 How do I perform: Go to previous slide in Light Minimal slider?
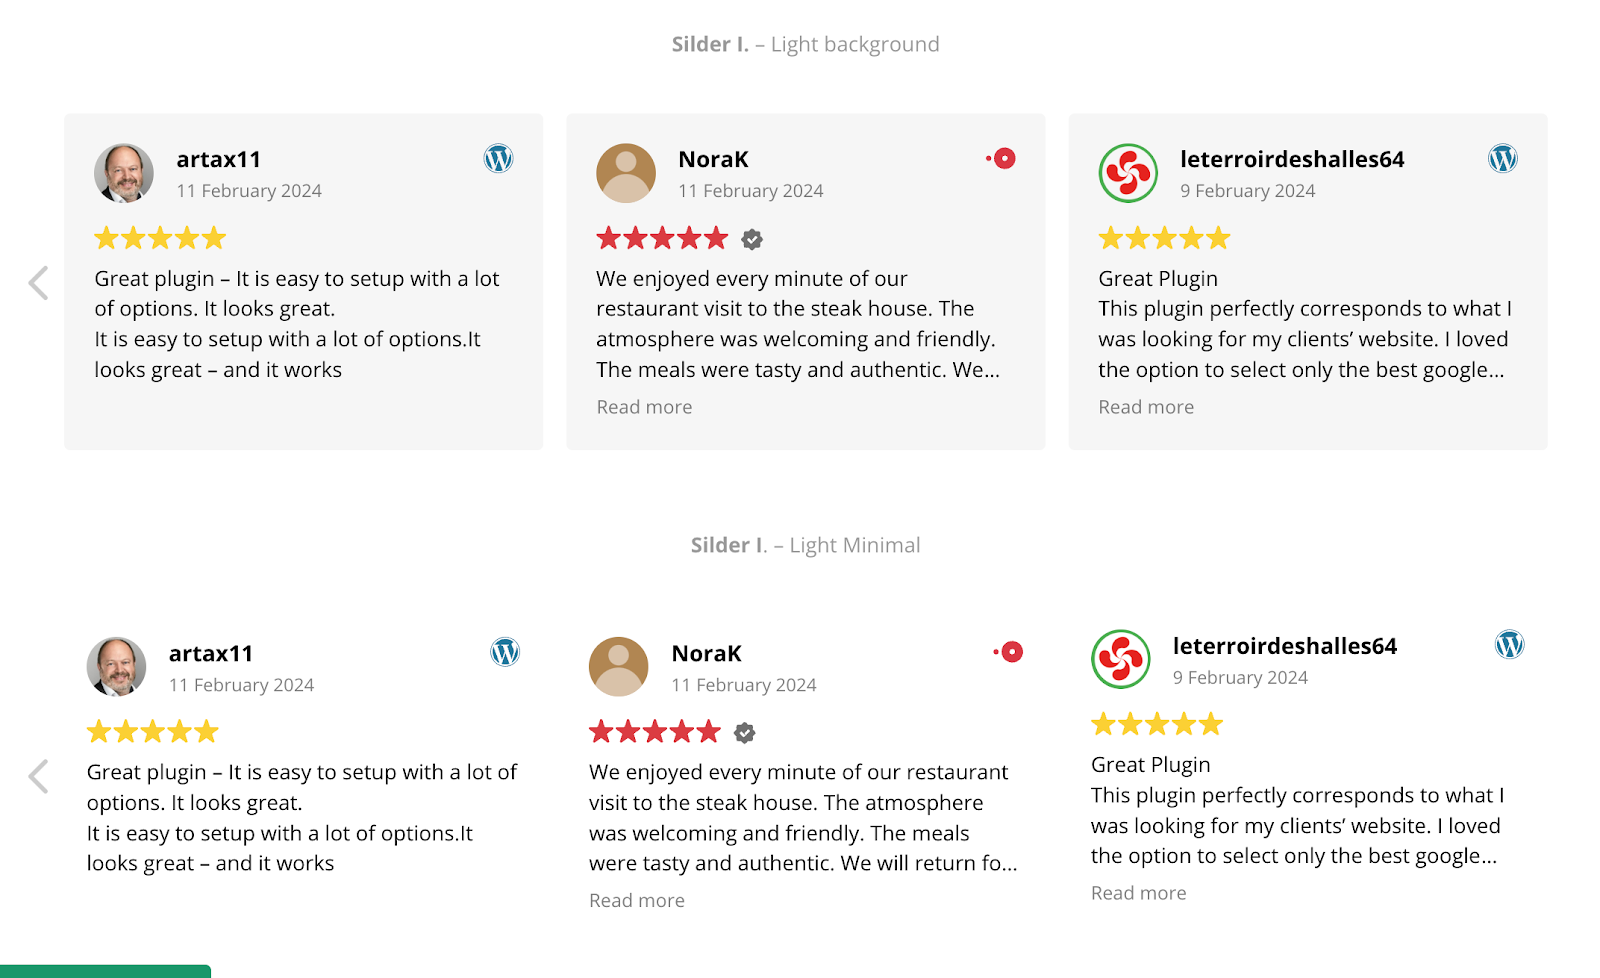click(x=39, y=776)
